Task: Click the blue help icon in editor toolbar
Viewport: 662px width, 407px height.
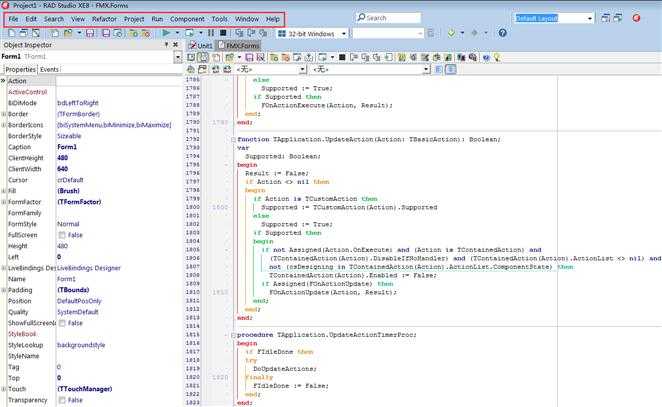Action: [x=486, y=57]
